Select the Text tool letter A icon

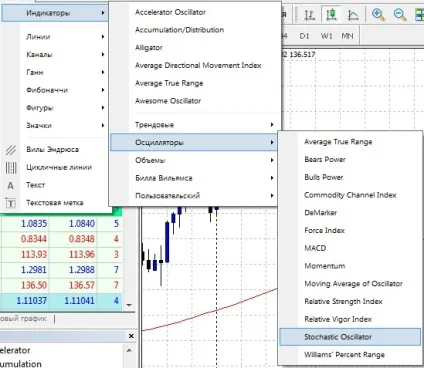tap(11, 185)
